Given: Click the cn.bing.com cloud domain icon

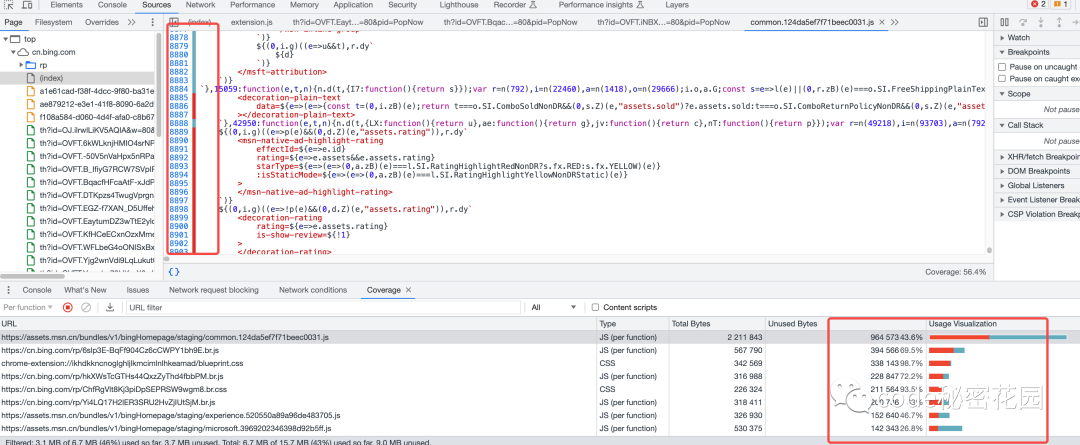Looking at the screenshot, I should coord(23,52).
